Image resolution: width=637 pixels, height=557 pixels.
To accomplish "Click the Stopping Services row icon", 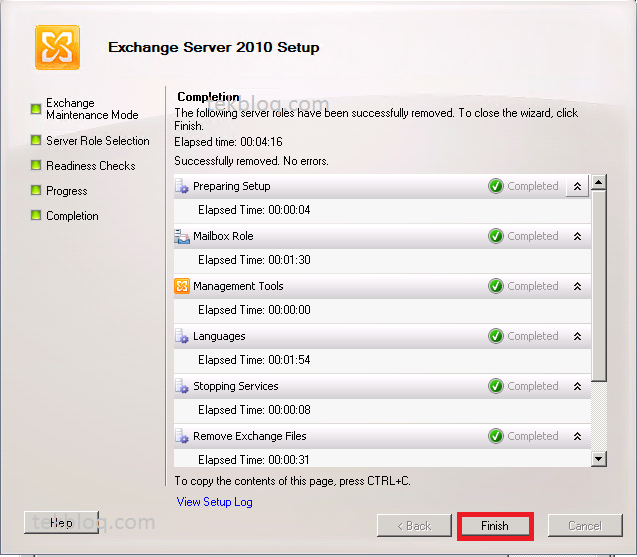I will 182,386.
